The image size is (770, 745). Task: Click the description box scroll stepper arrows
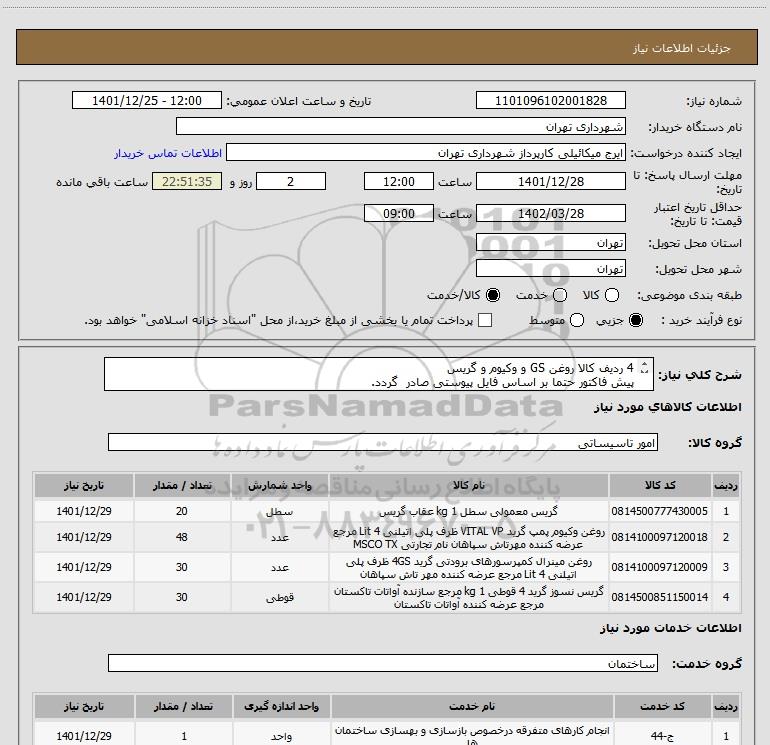[645, 367]
